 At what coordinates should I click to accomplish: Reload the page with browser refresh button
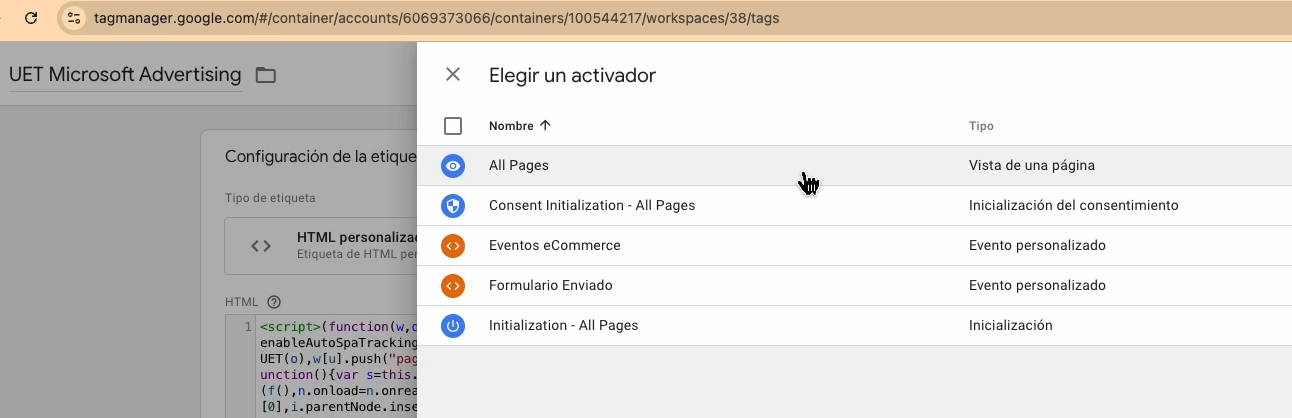click(x=31, y=18)
